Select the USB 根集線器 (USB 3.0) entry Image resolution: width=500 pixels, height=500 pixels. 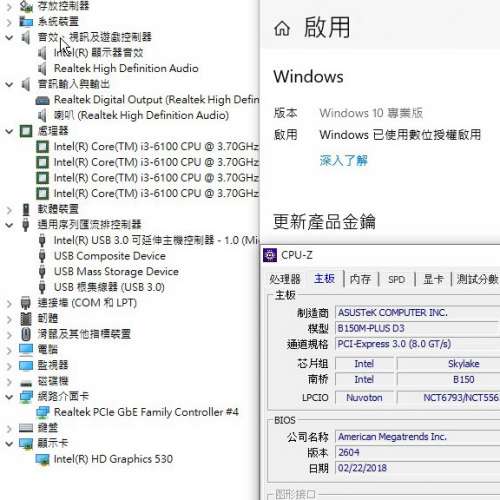point(109,287)
